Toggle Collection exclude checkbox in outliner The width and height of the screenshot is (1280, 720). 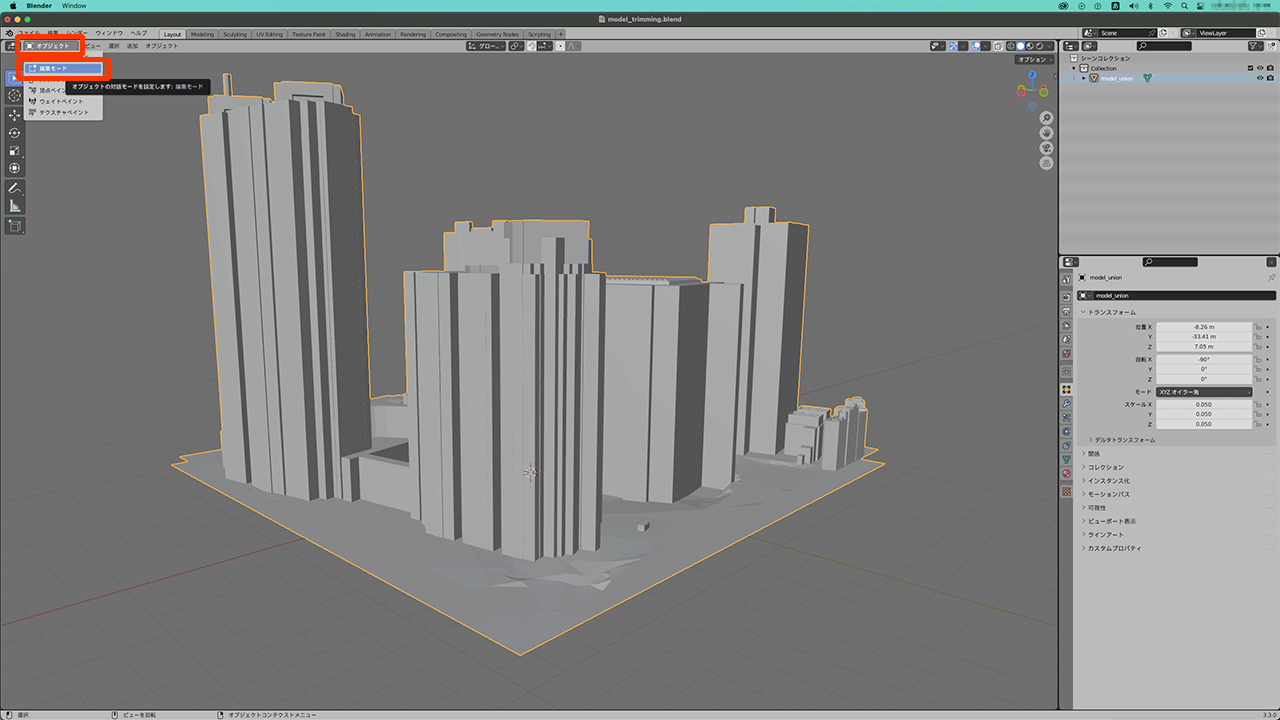[1250, 68]
